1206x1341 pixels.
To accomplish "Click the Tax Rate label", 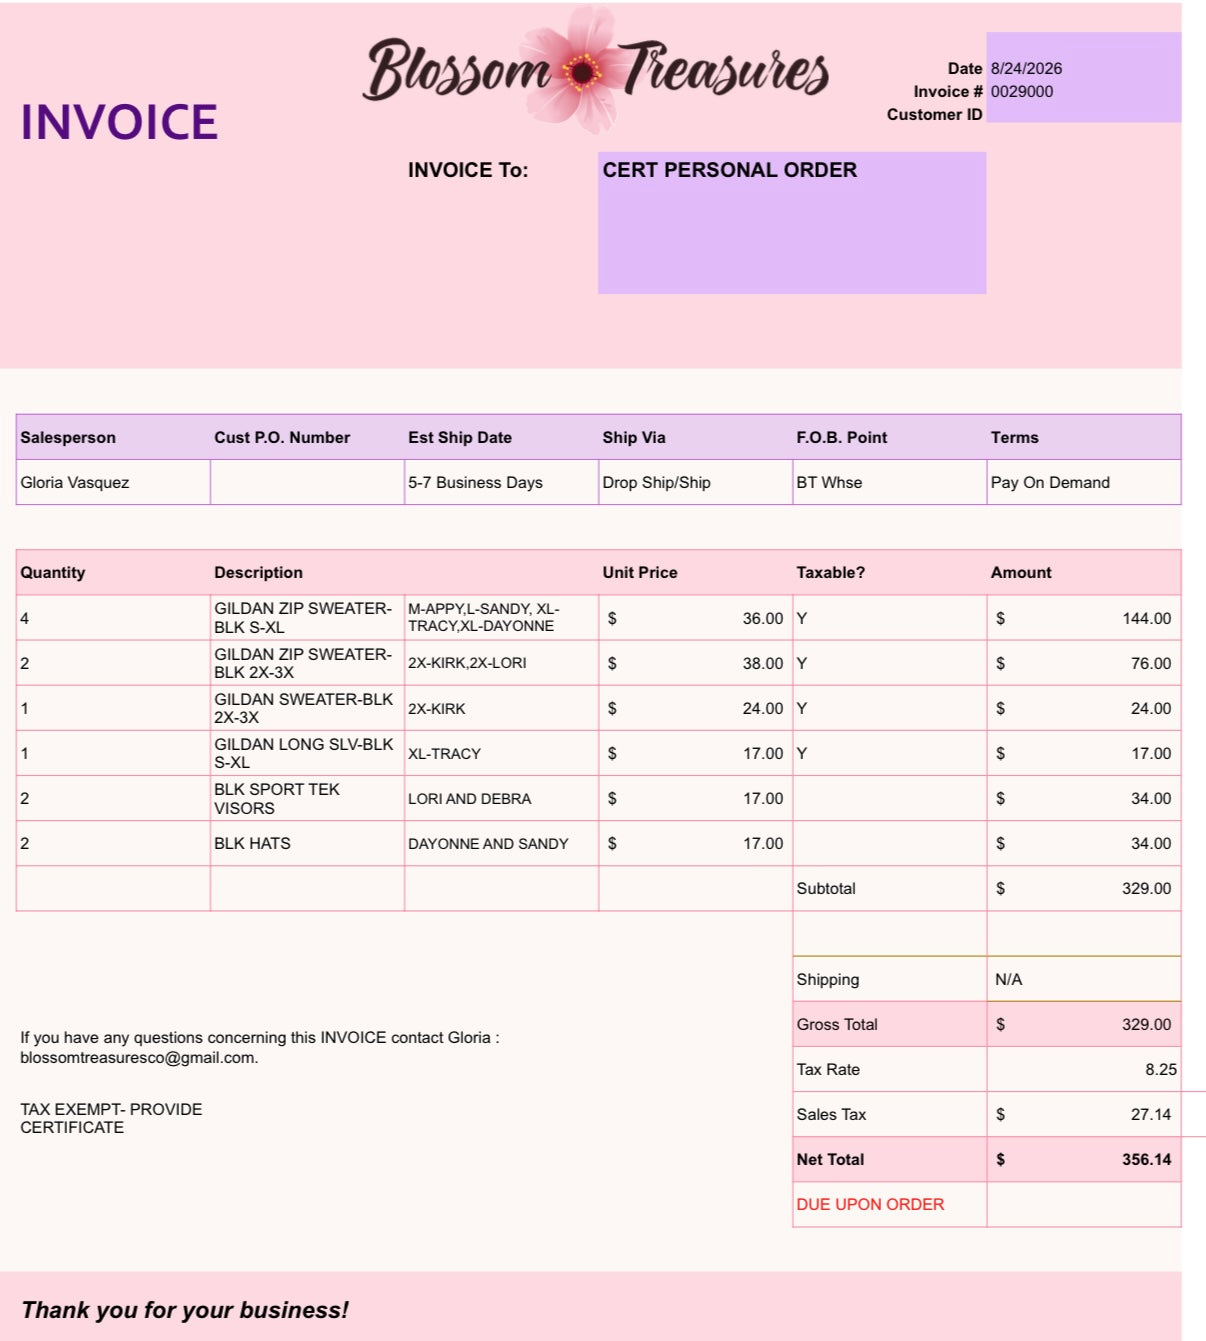I will [828, 1069].
